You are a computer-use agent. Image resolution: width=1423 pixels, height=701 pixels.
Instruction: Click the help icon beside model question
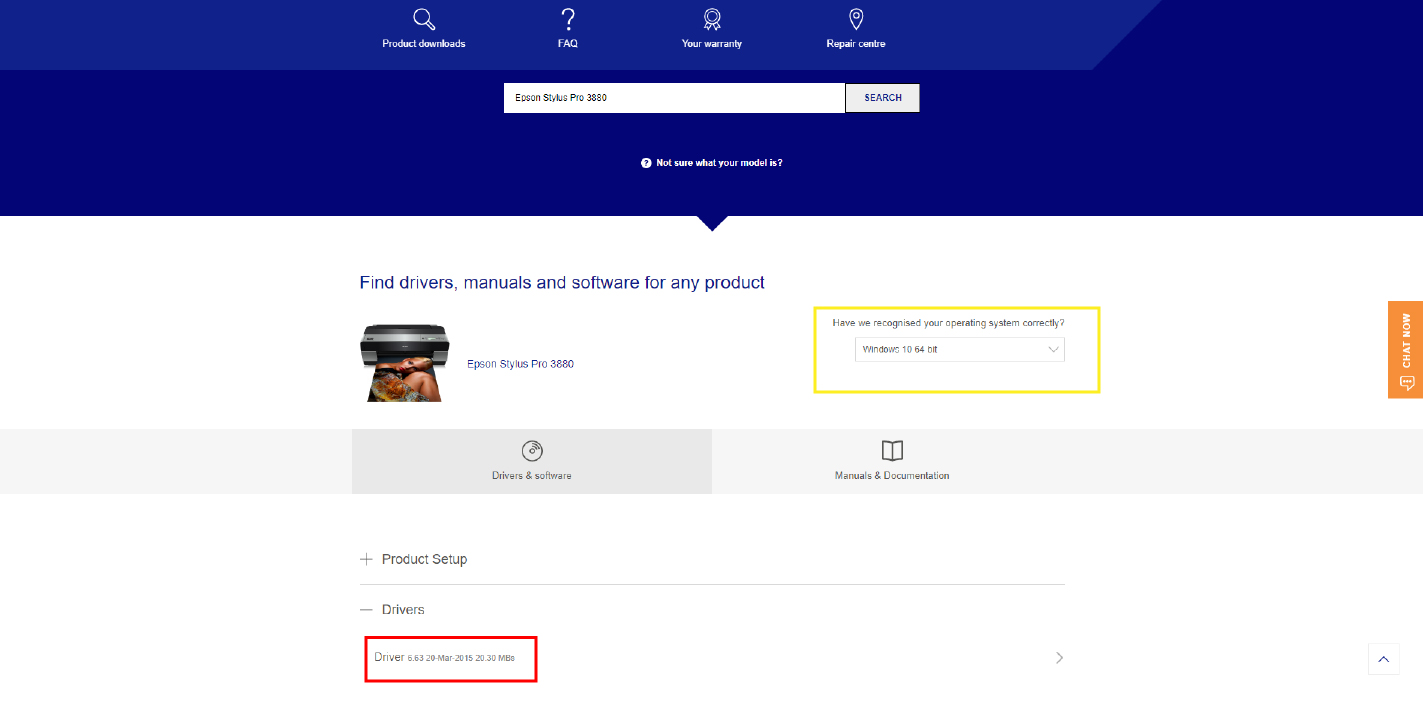tap(646, 162)
